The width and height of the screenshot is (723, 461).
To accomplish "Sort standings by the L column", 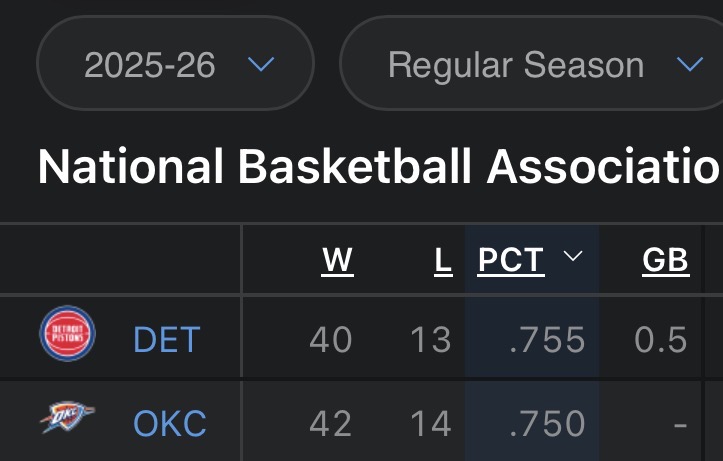I will click(442, 260).
